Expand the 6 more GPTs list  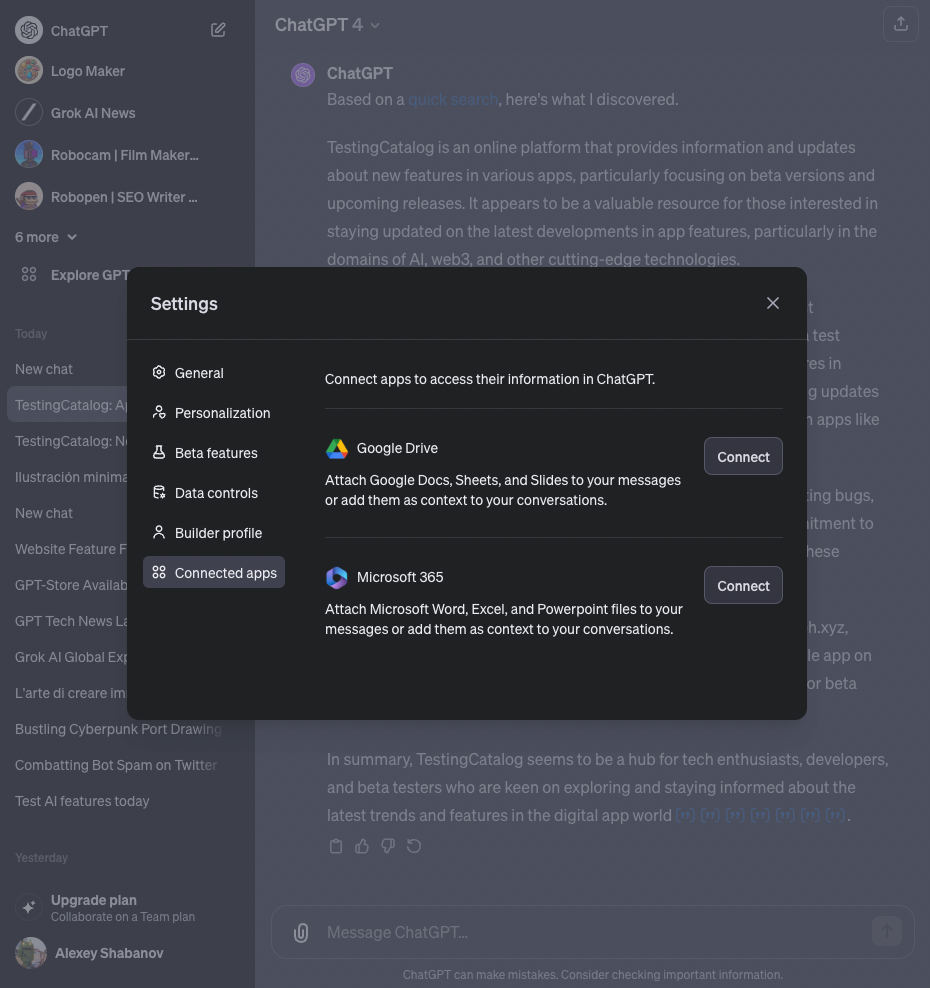point(46,238)
